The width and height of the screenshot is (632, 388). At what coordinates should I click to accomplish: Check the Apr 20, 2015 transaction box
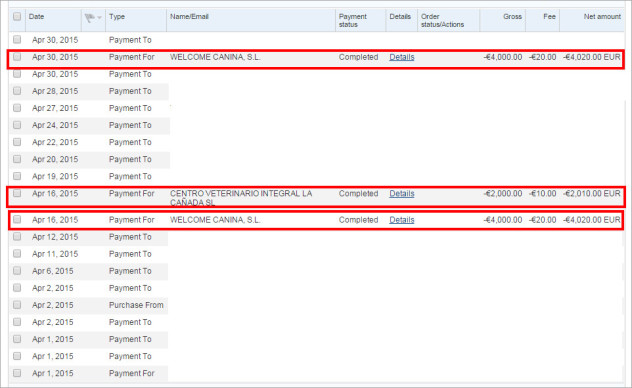click(17, 159)
